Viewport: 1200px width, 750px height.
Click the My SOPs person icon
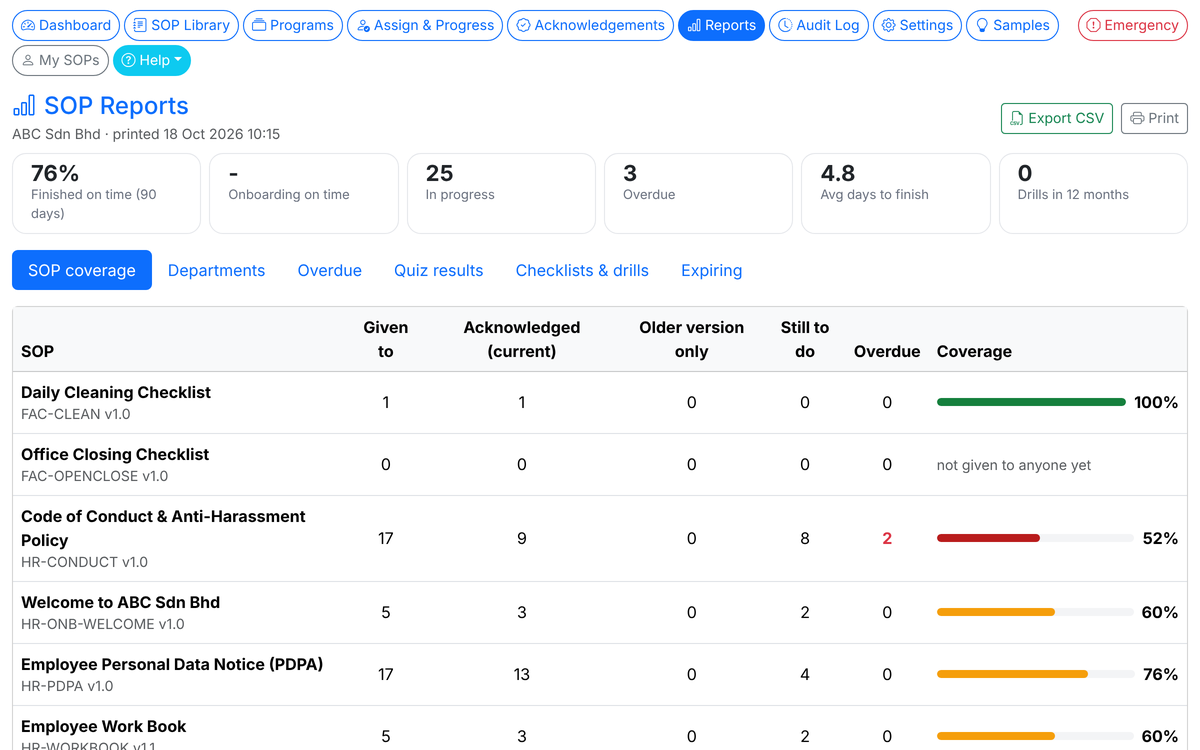28,60
